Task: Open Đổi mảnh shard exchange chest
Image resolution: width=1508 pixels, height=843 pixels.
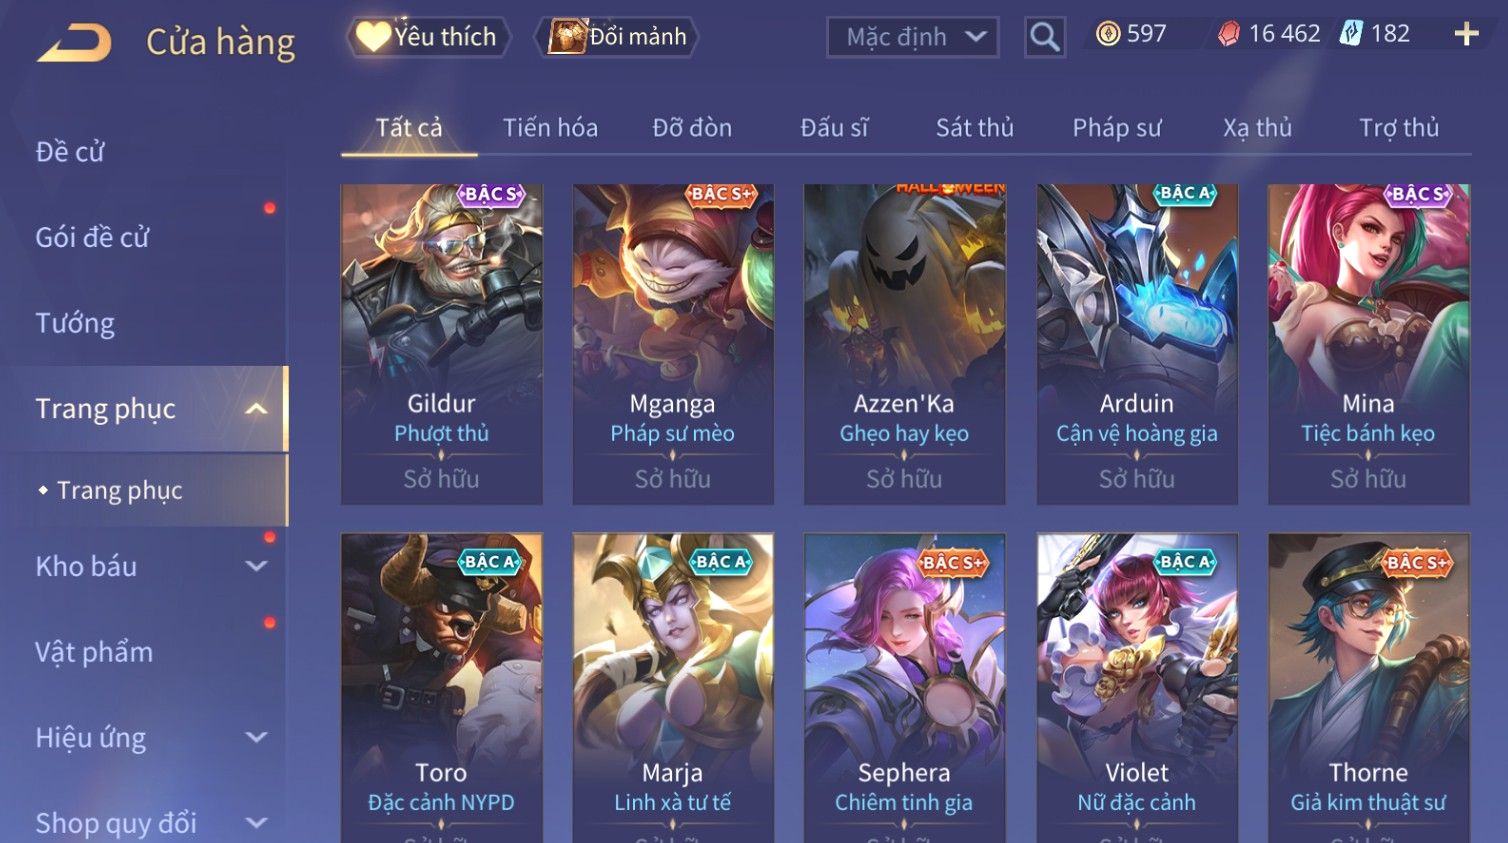Action: [618, 37]
